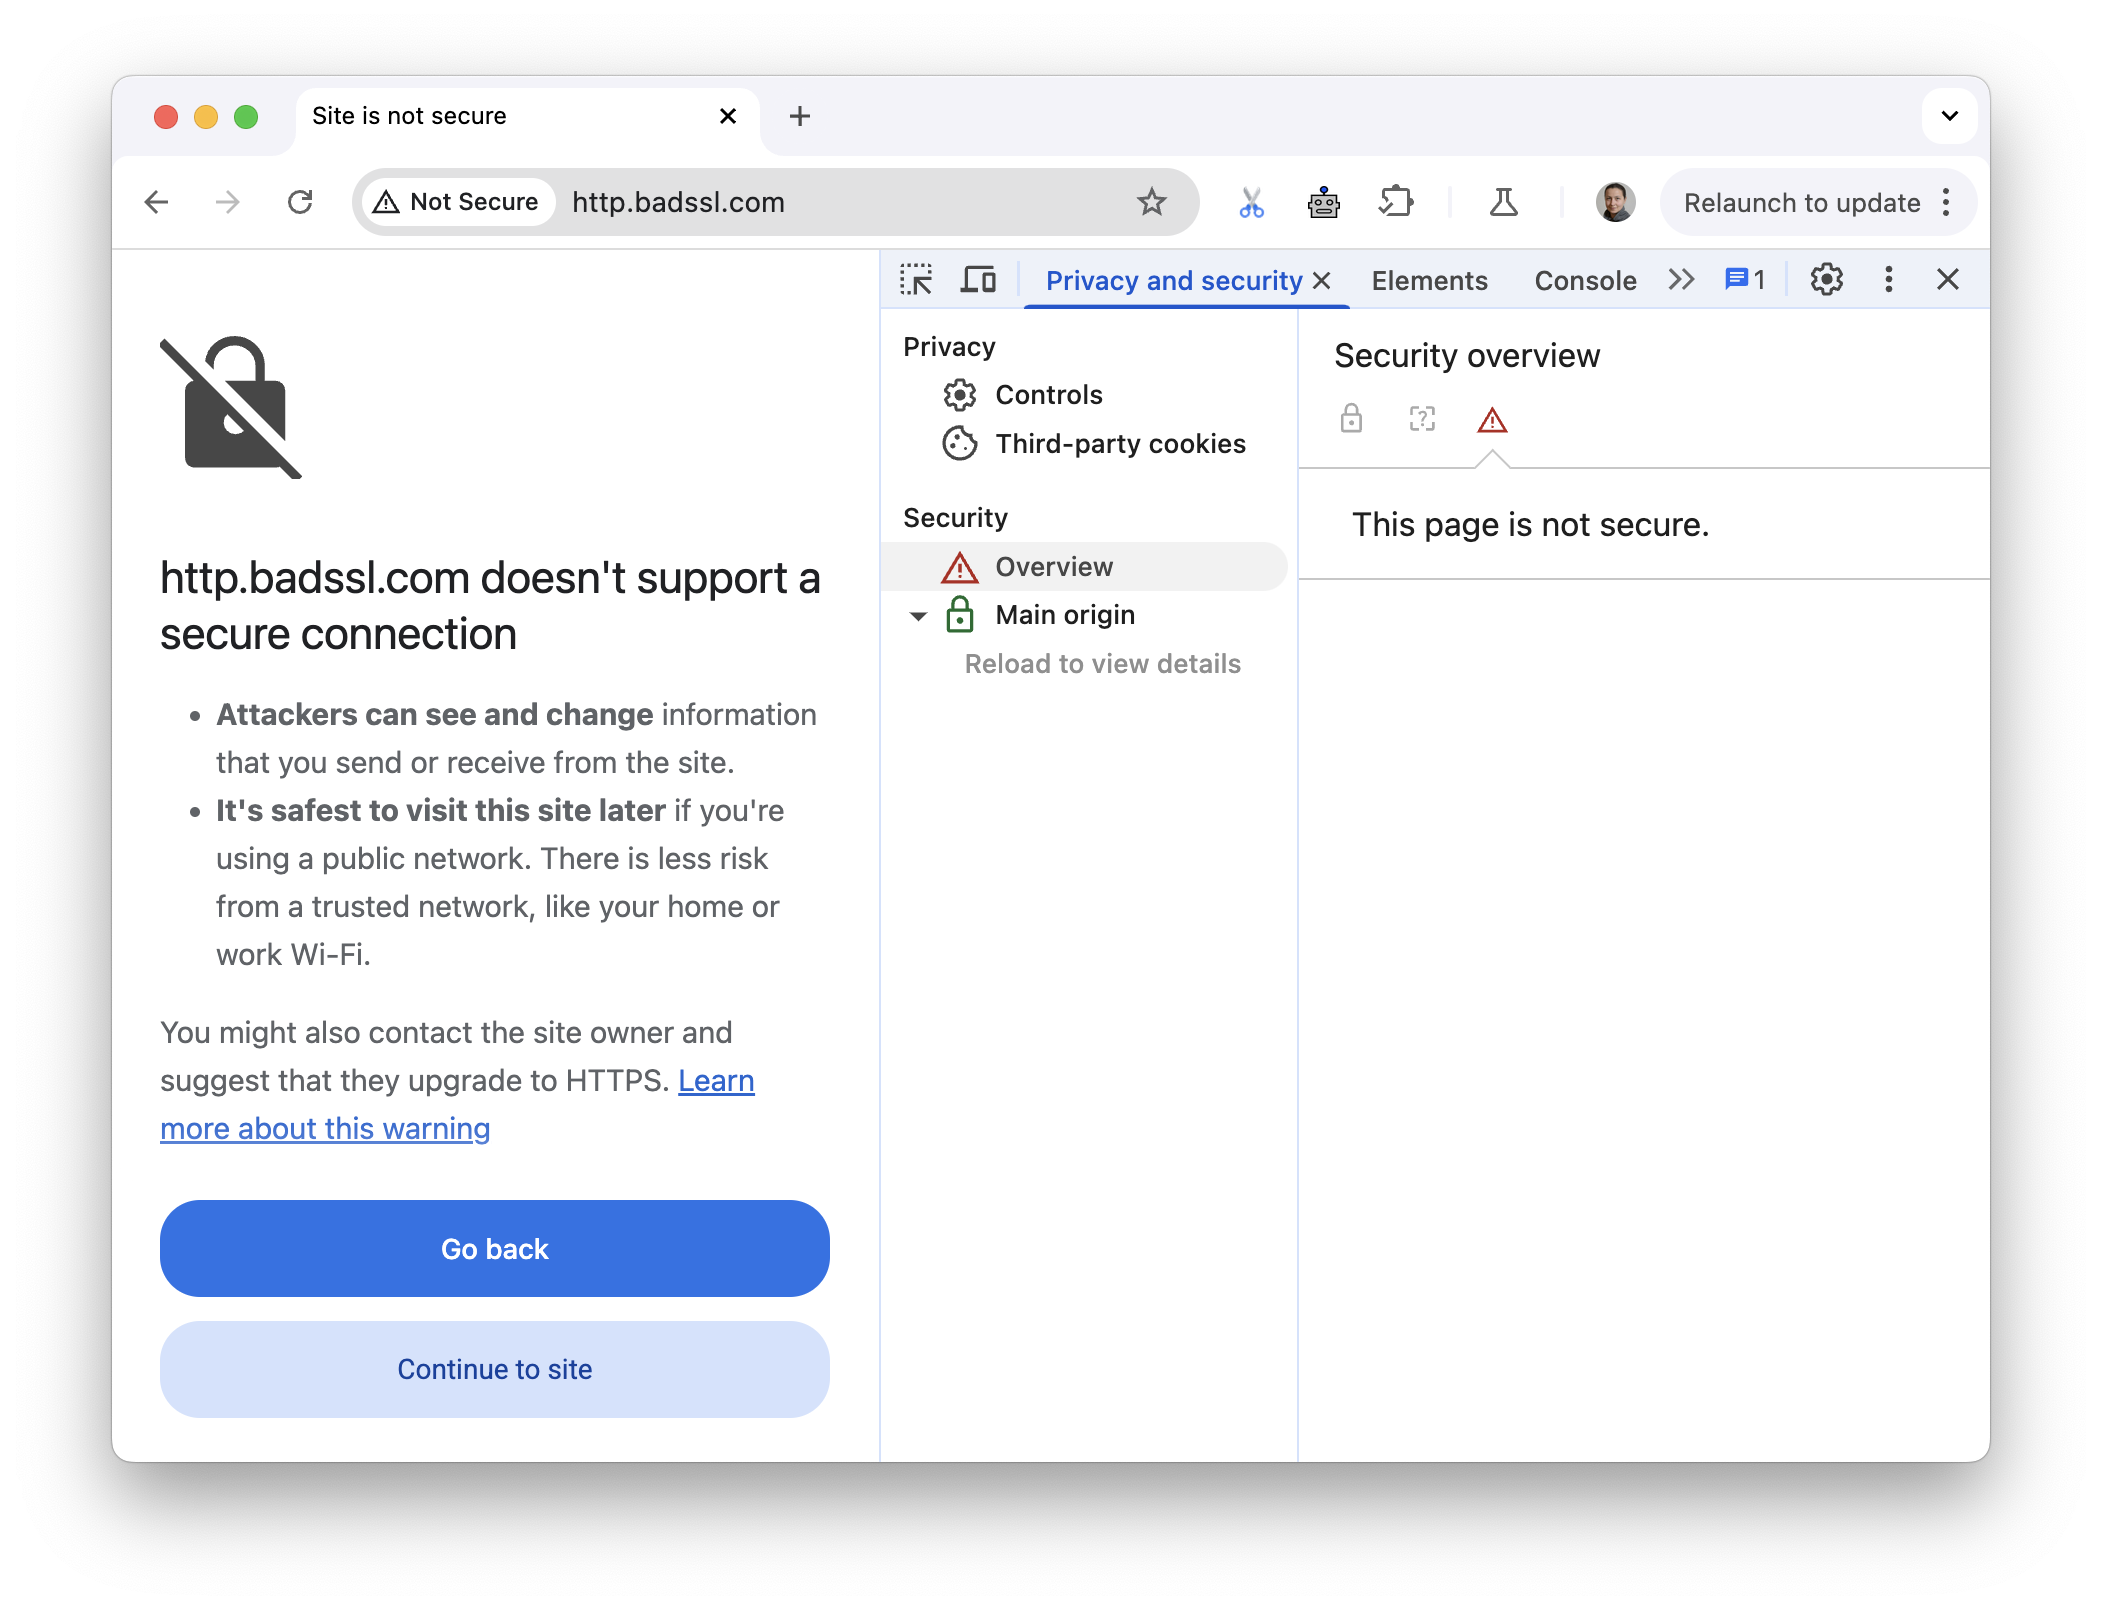Click the security warning triangle icon

(1490, 419)
